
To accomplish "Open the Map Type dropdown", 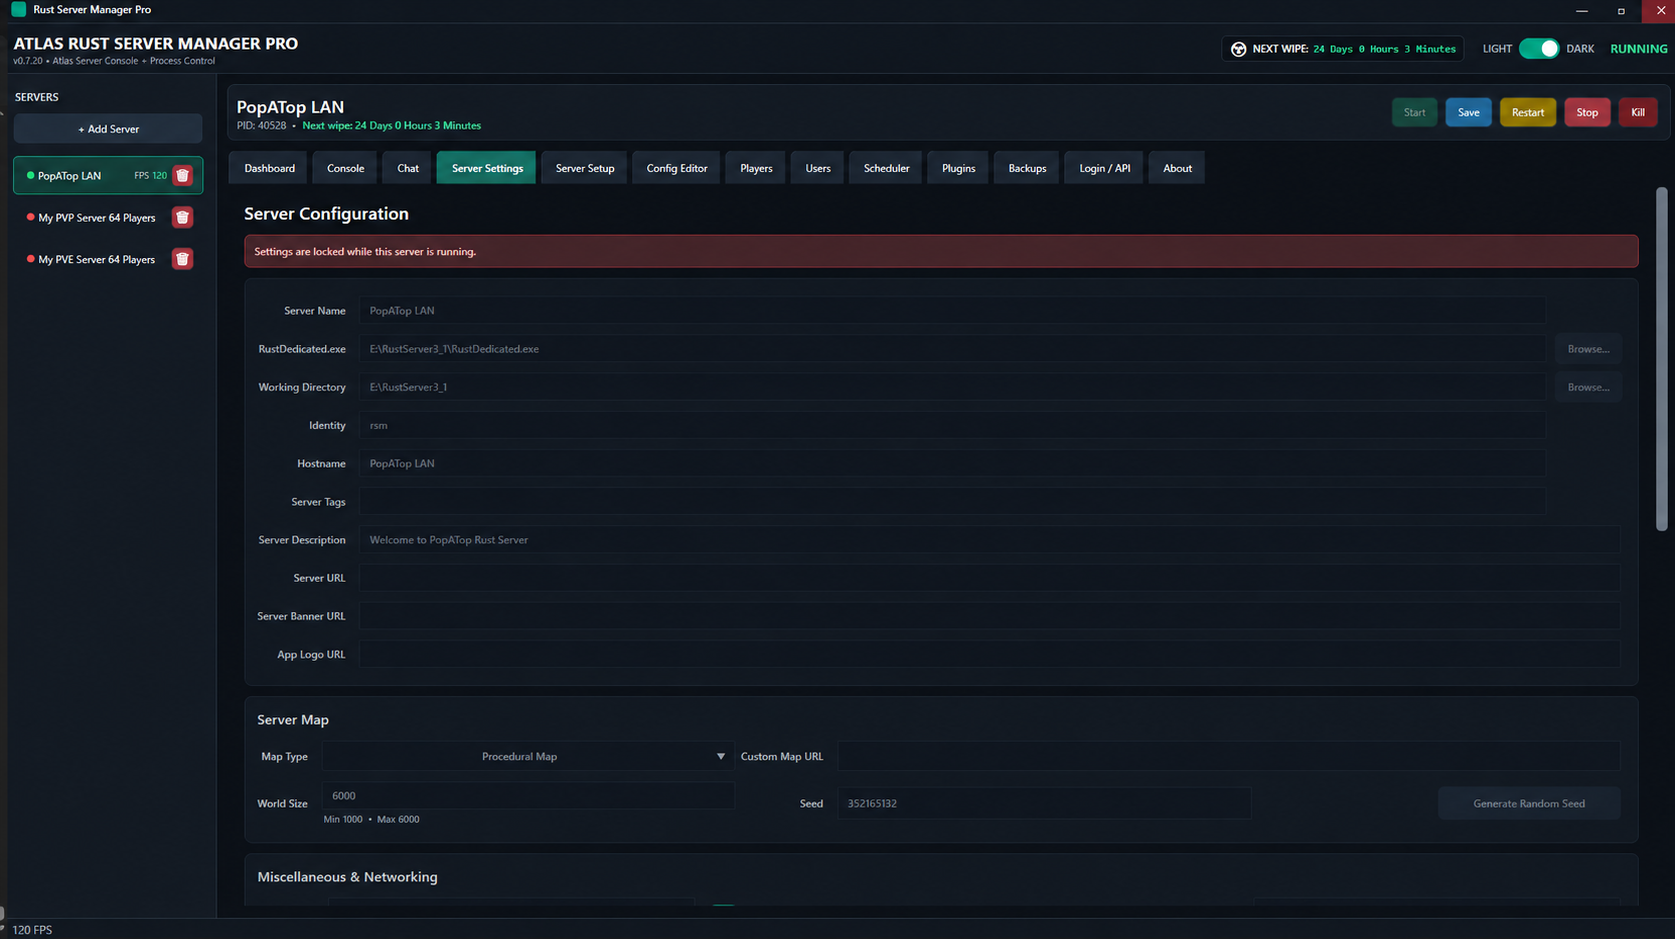I will click(x=528, y=756).
